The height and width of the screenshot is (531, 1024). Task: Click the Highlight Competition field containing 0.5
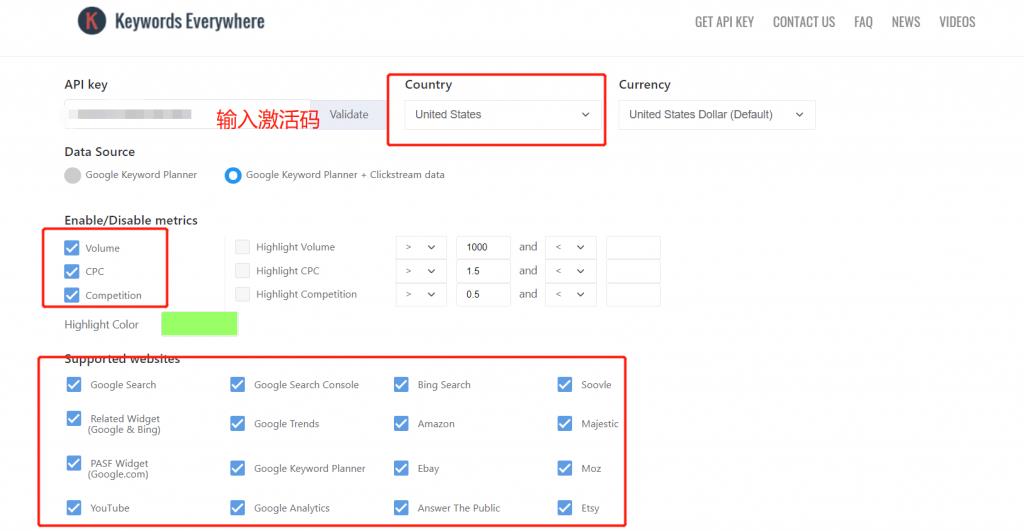pyautogui.click(x=483, y=294)
